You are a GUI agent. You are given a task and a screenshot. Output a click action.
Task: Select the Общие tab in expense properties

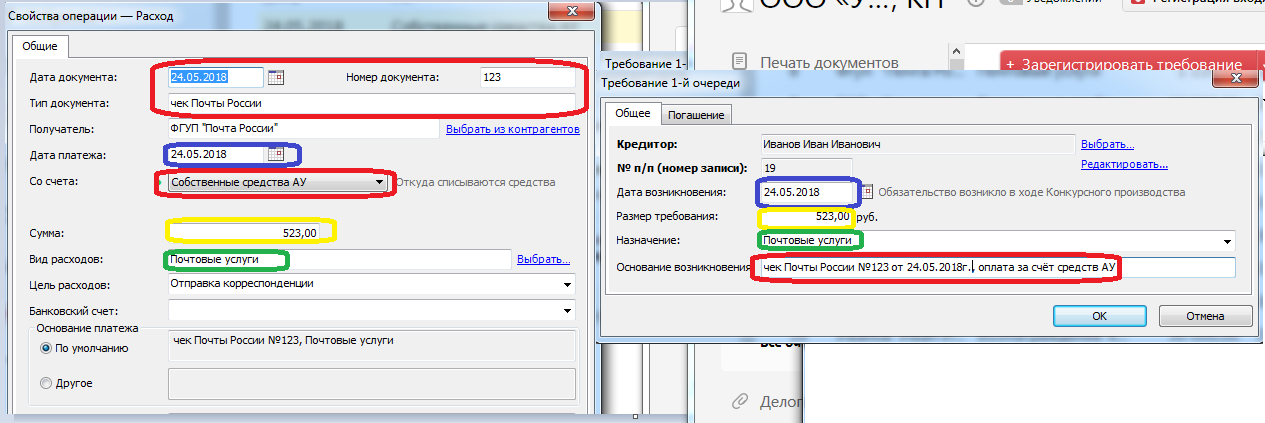(40, 46)
